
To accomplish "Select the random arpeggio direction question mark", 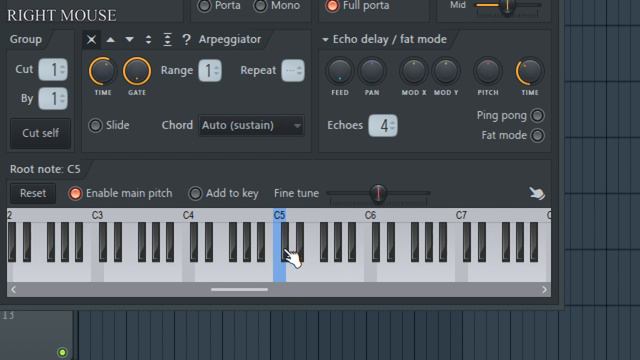I will coord(186,40).
